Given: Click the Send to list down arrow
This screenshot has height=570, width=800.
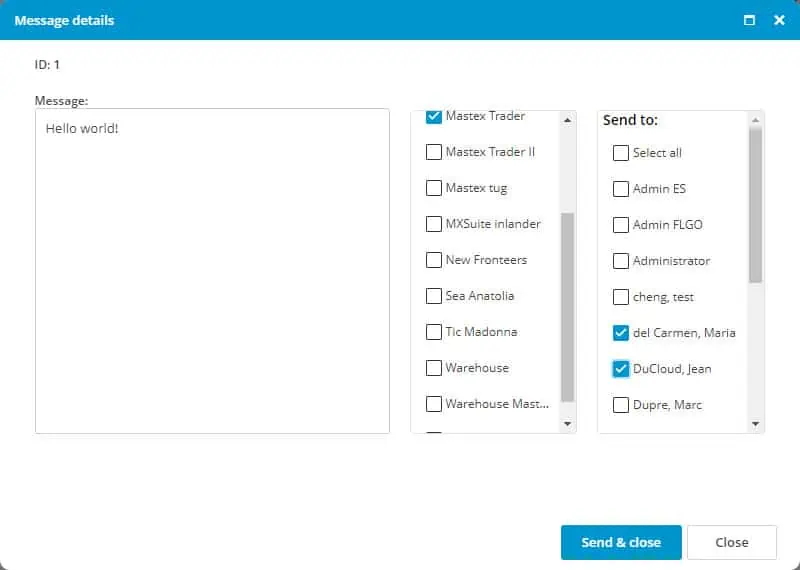Looking at the screenshot, I should (755, 424).
